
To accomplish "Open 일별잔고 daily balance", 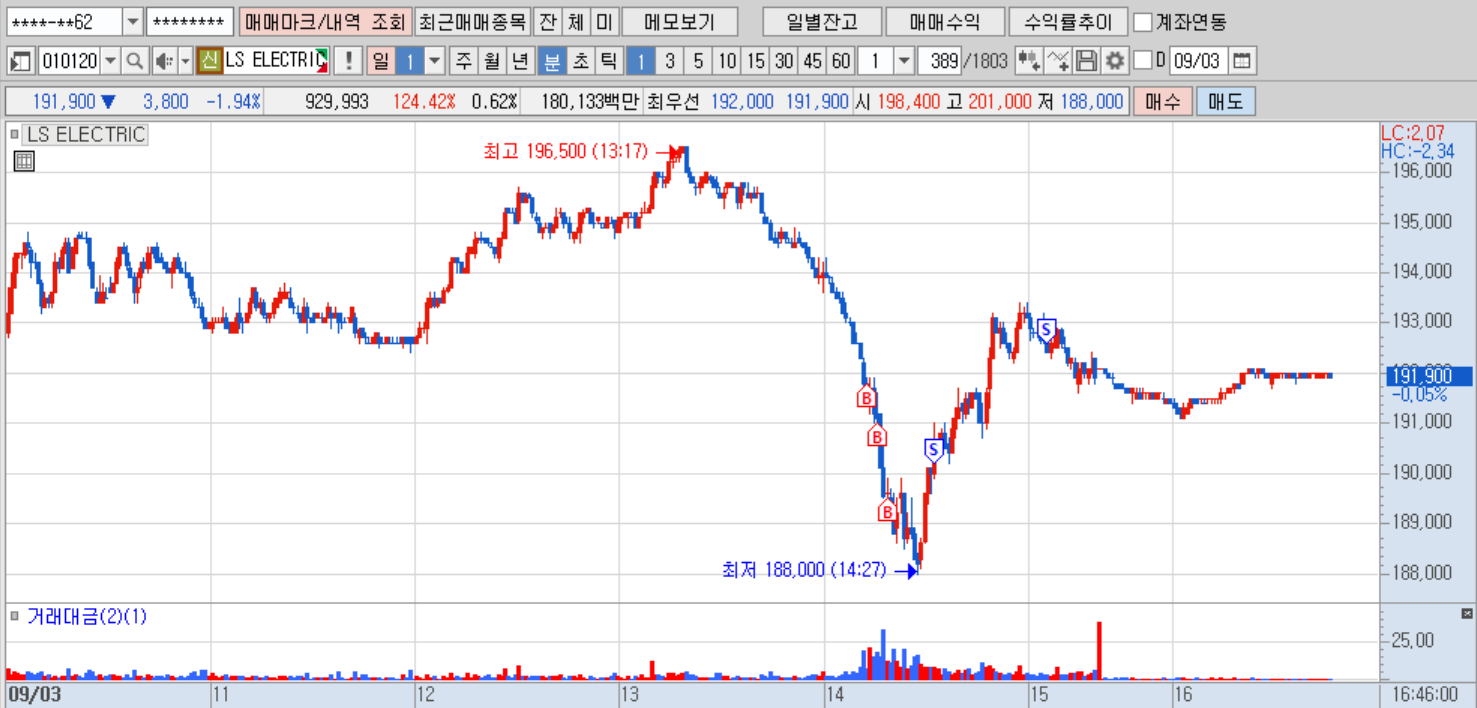I will pos(821,22).
